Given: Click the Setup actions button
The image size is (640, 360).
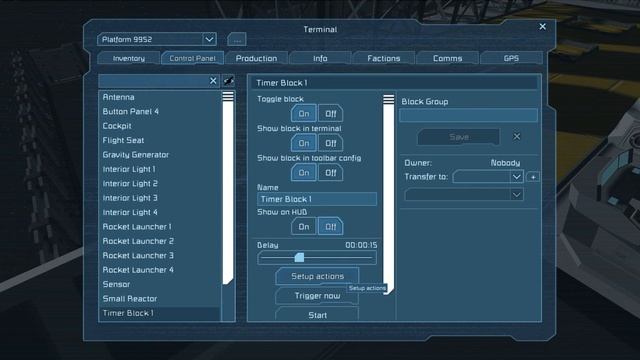Looking at the screenshot, I should tap(318, 276).
